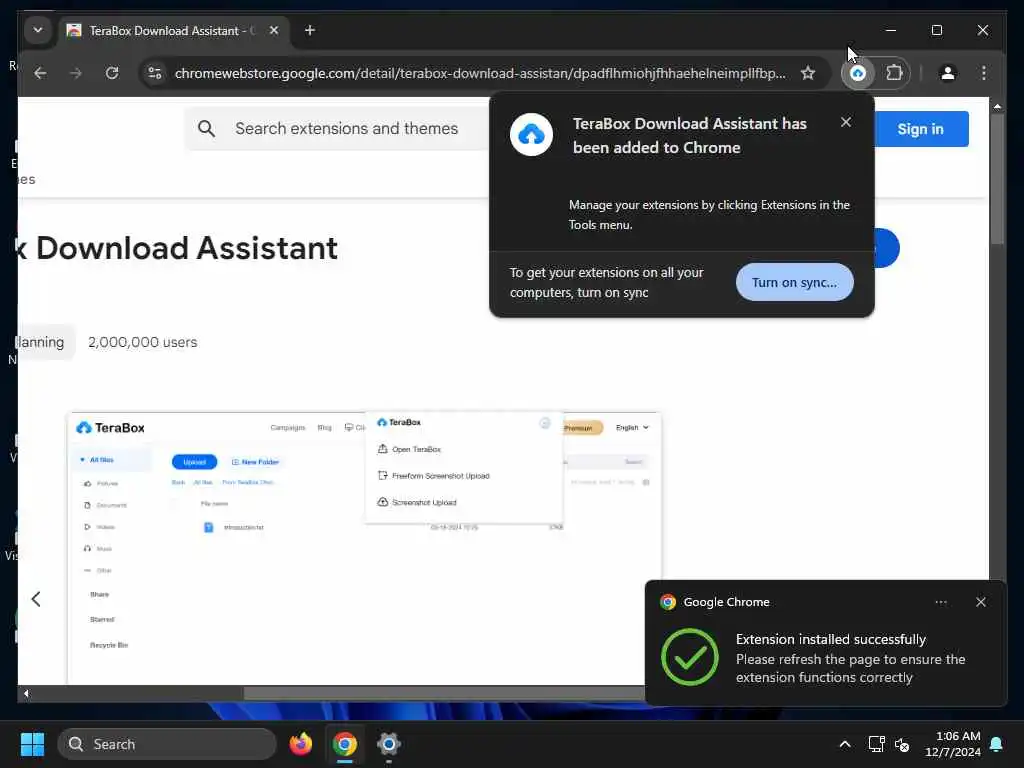Dismiss the extension added popup
Viewport: 1024px width, 768px height.
846,122
